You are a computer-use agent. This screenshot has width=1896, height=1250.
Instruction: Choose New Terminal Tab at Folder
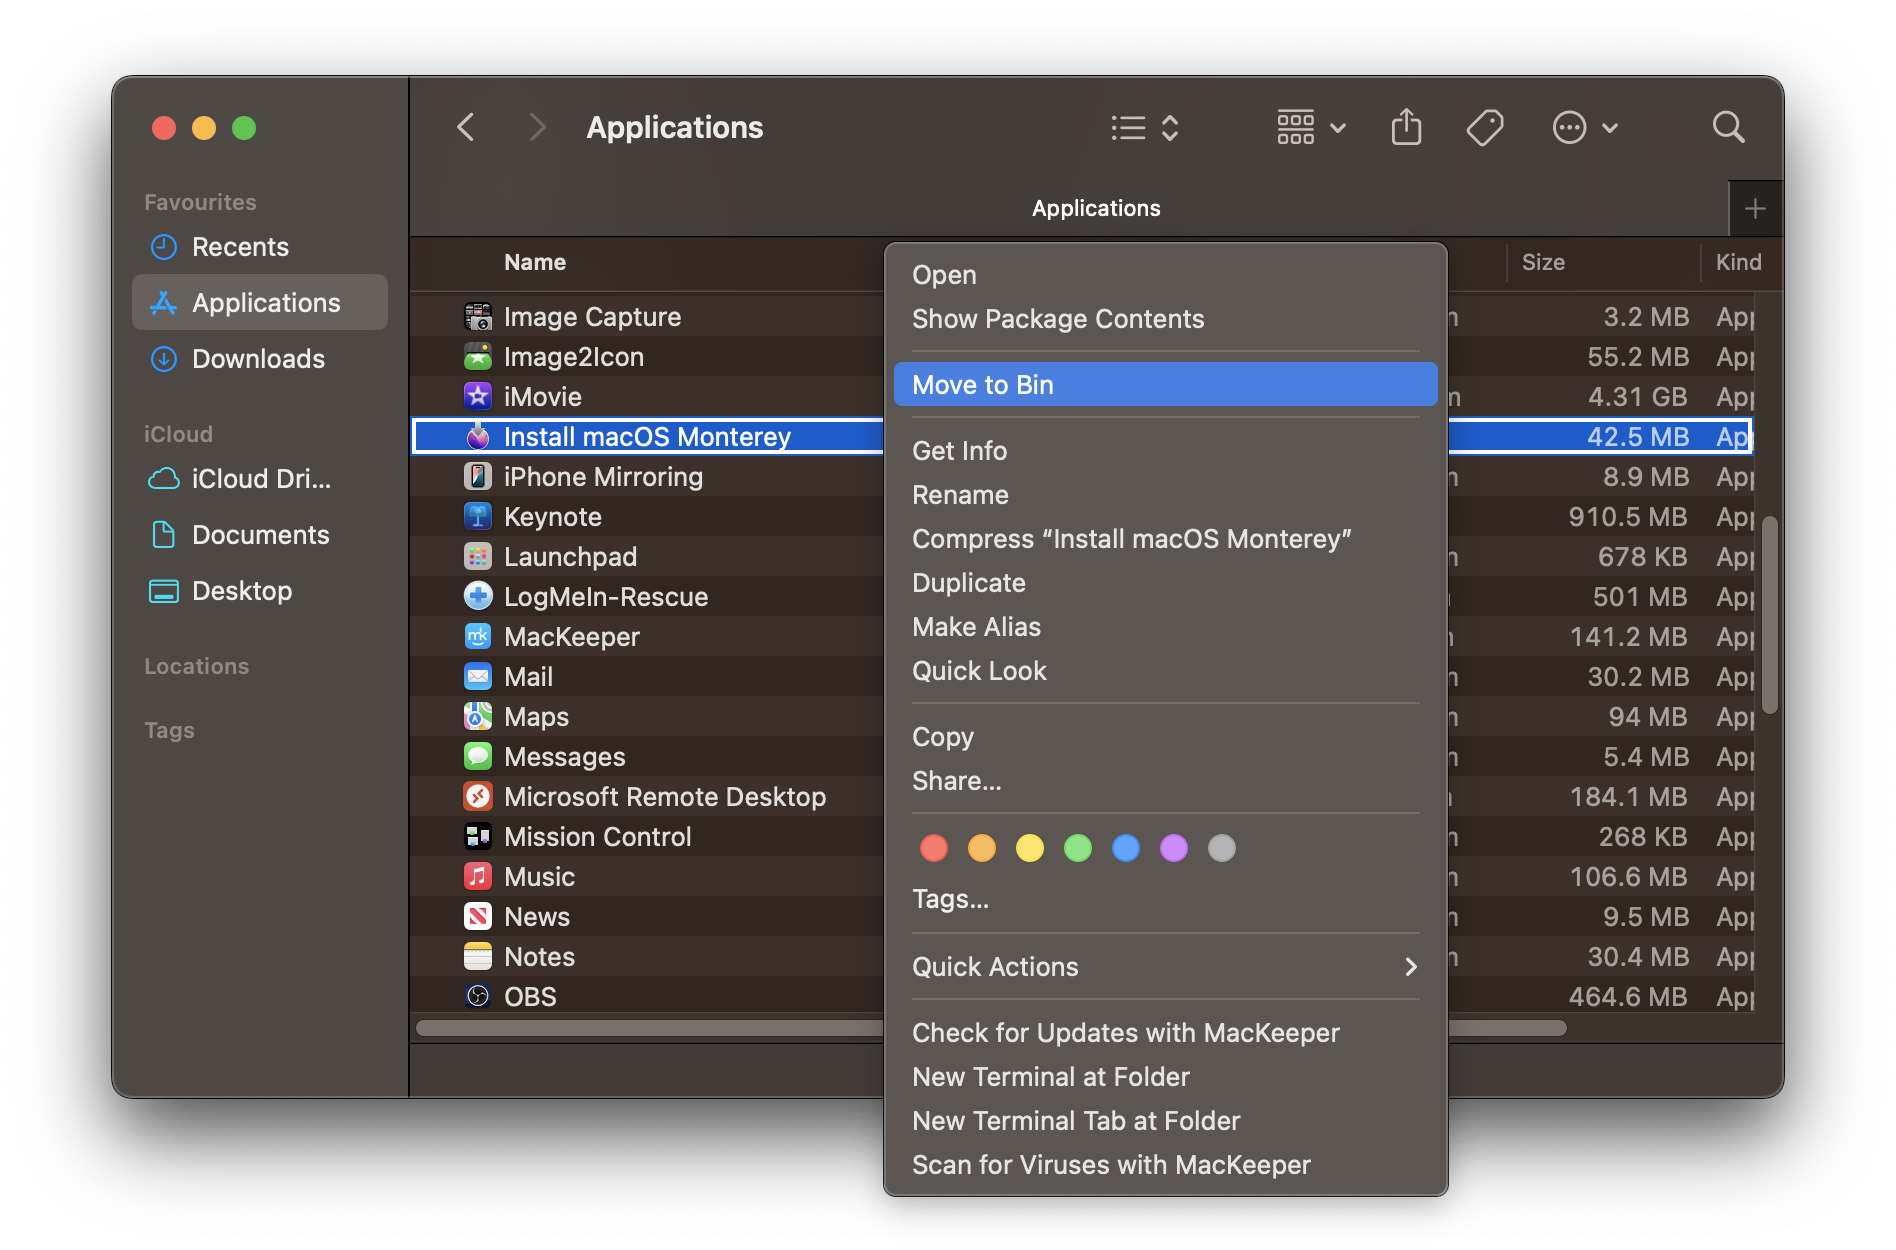tap(1166, 1121)
